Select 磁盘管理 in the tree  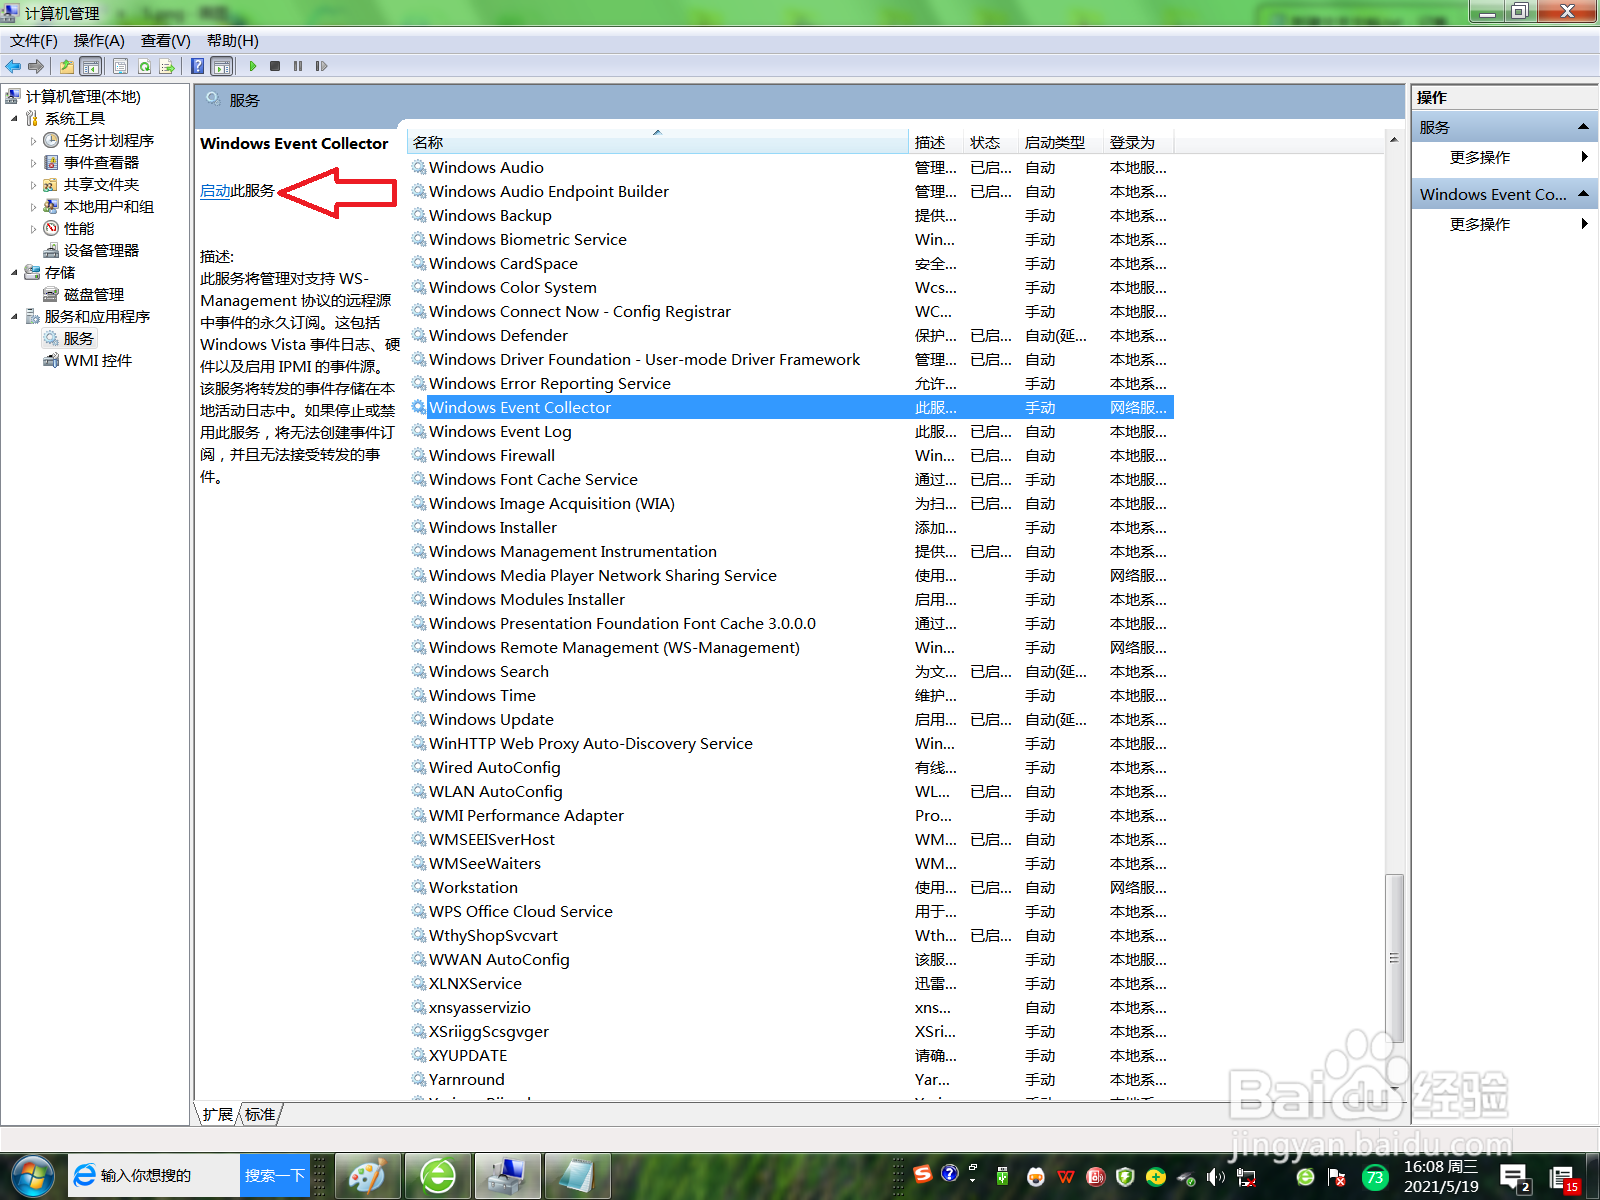tap(94, 295)
